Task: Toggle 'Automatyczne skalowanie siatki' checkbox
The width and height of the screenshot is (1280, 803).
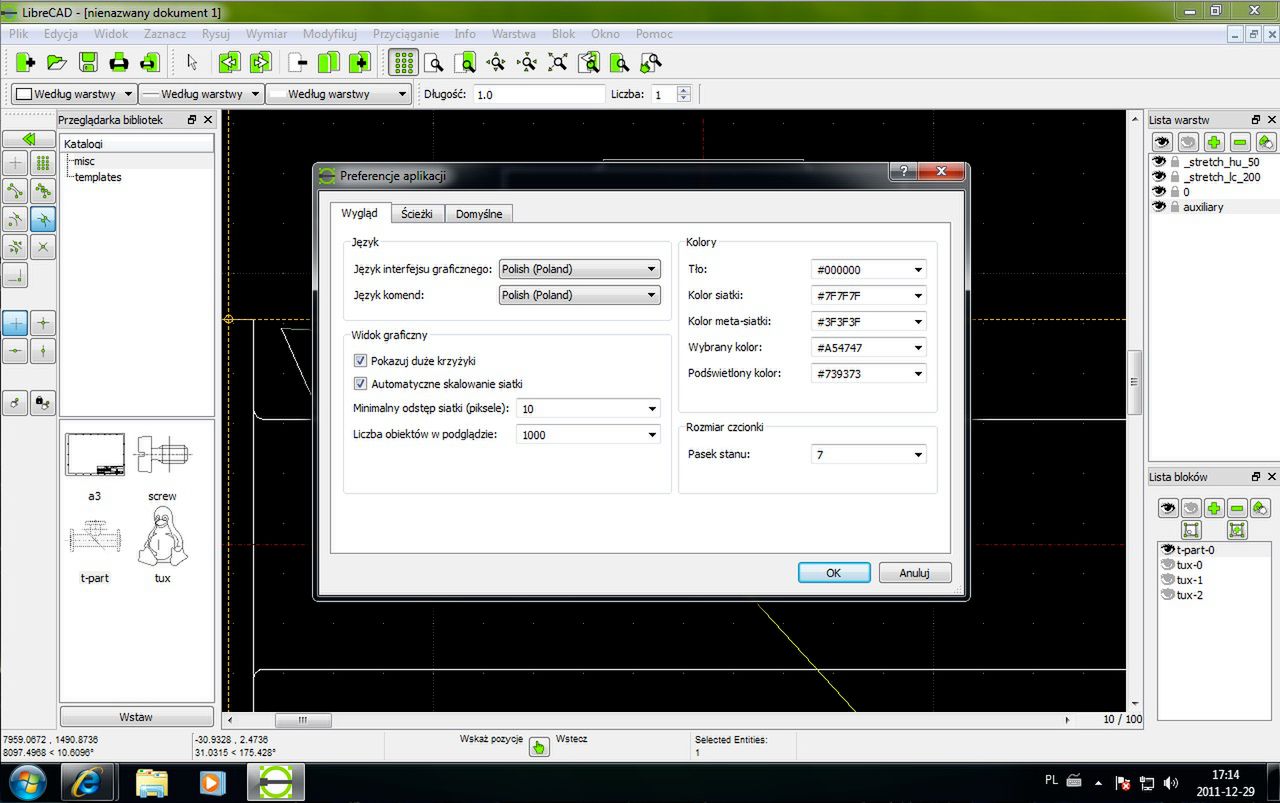Action: pyautogui.click(x=361, y=384)
